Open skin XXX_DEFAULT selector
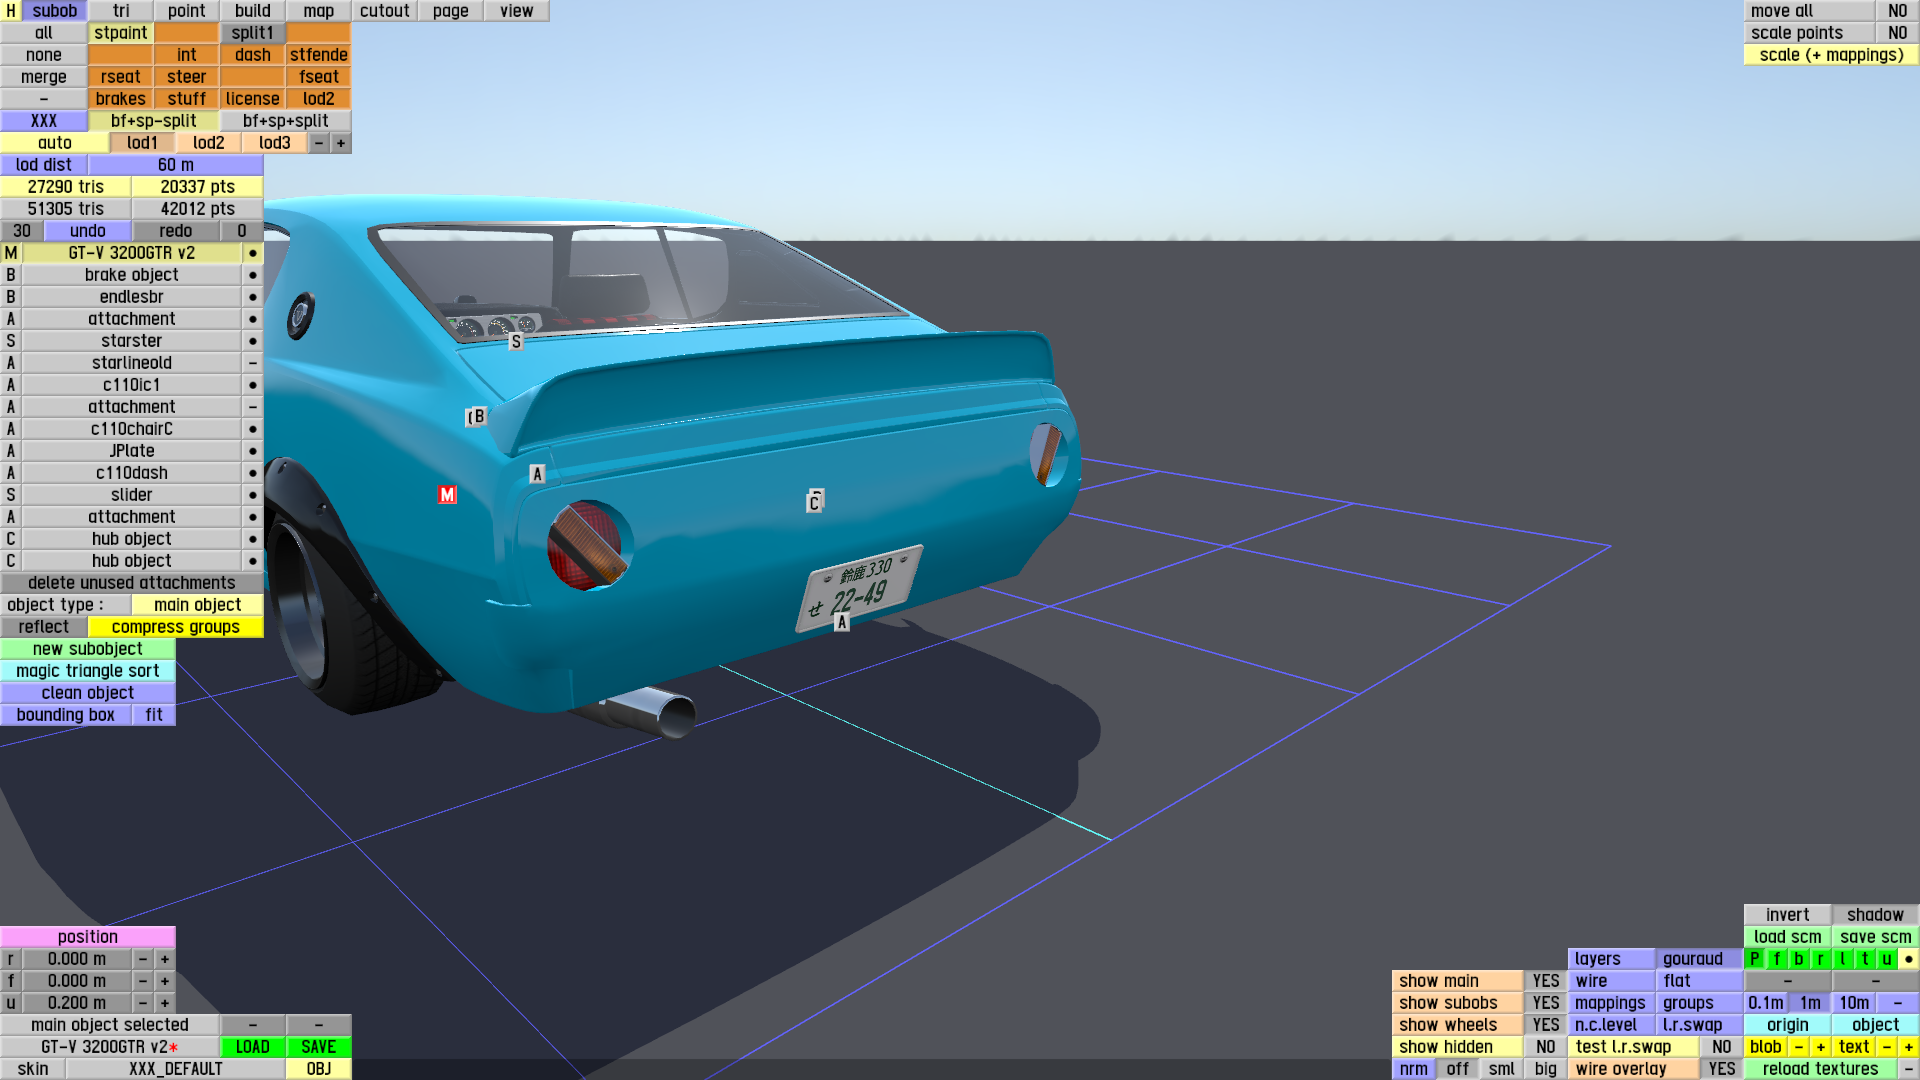 pyautogui.click(x=175, y=1069)
